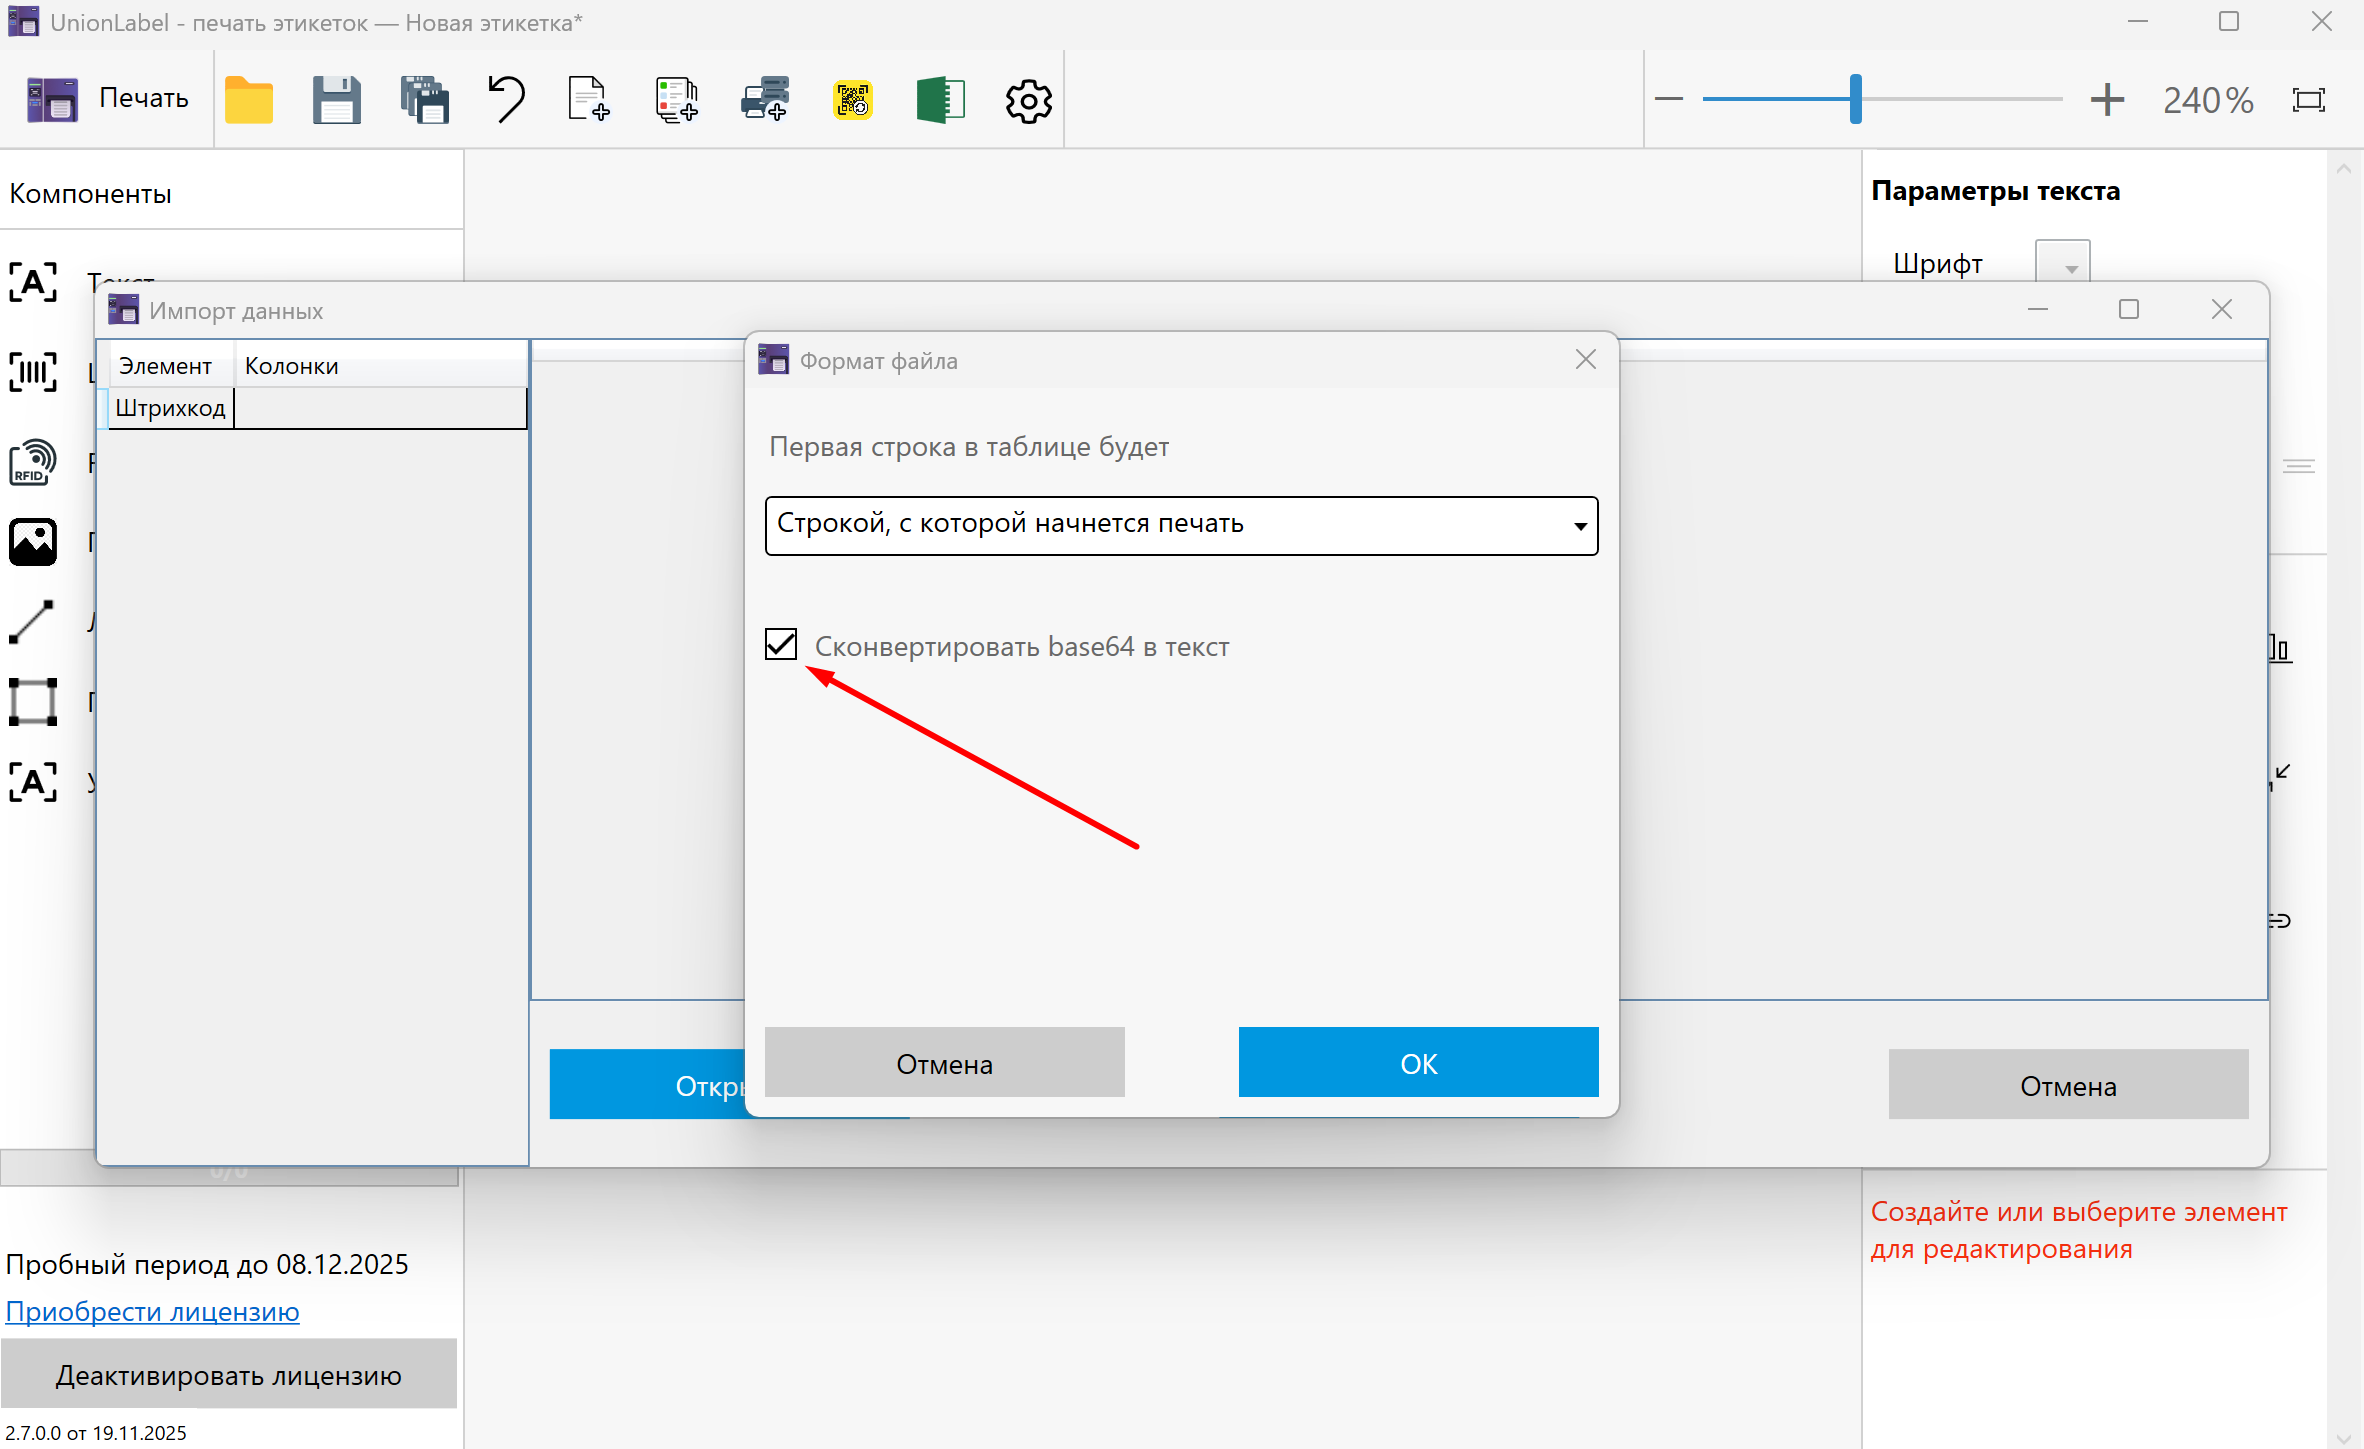This screenshot has height=1449, width=2364.
Task: Click the zoom slider handle
Action: click(x=1856, y=99)
